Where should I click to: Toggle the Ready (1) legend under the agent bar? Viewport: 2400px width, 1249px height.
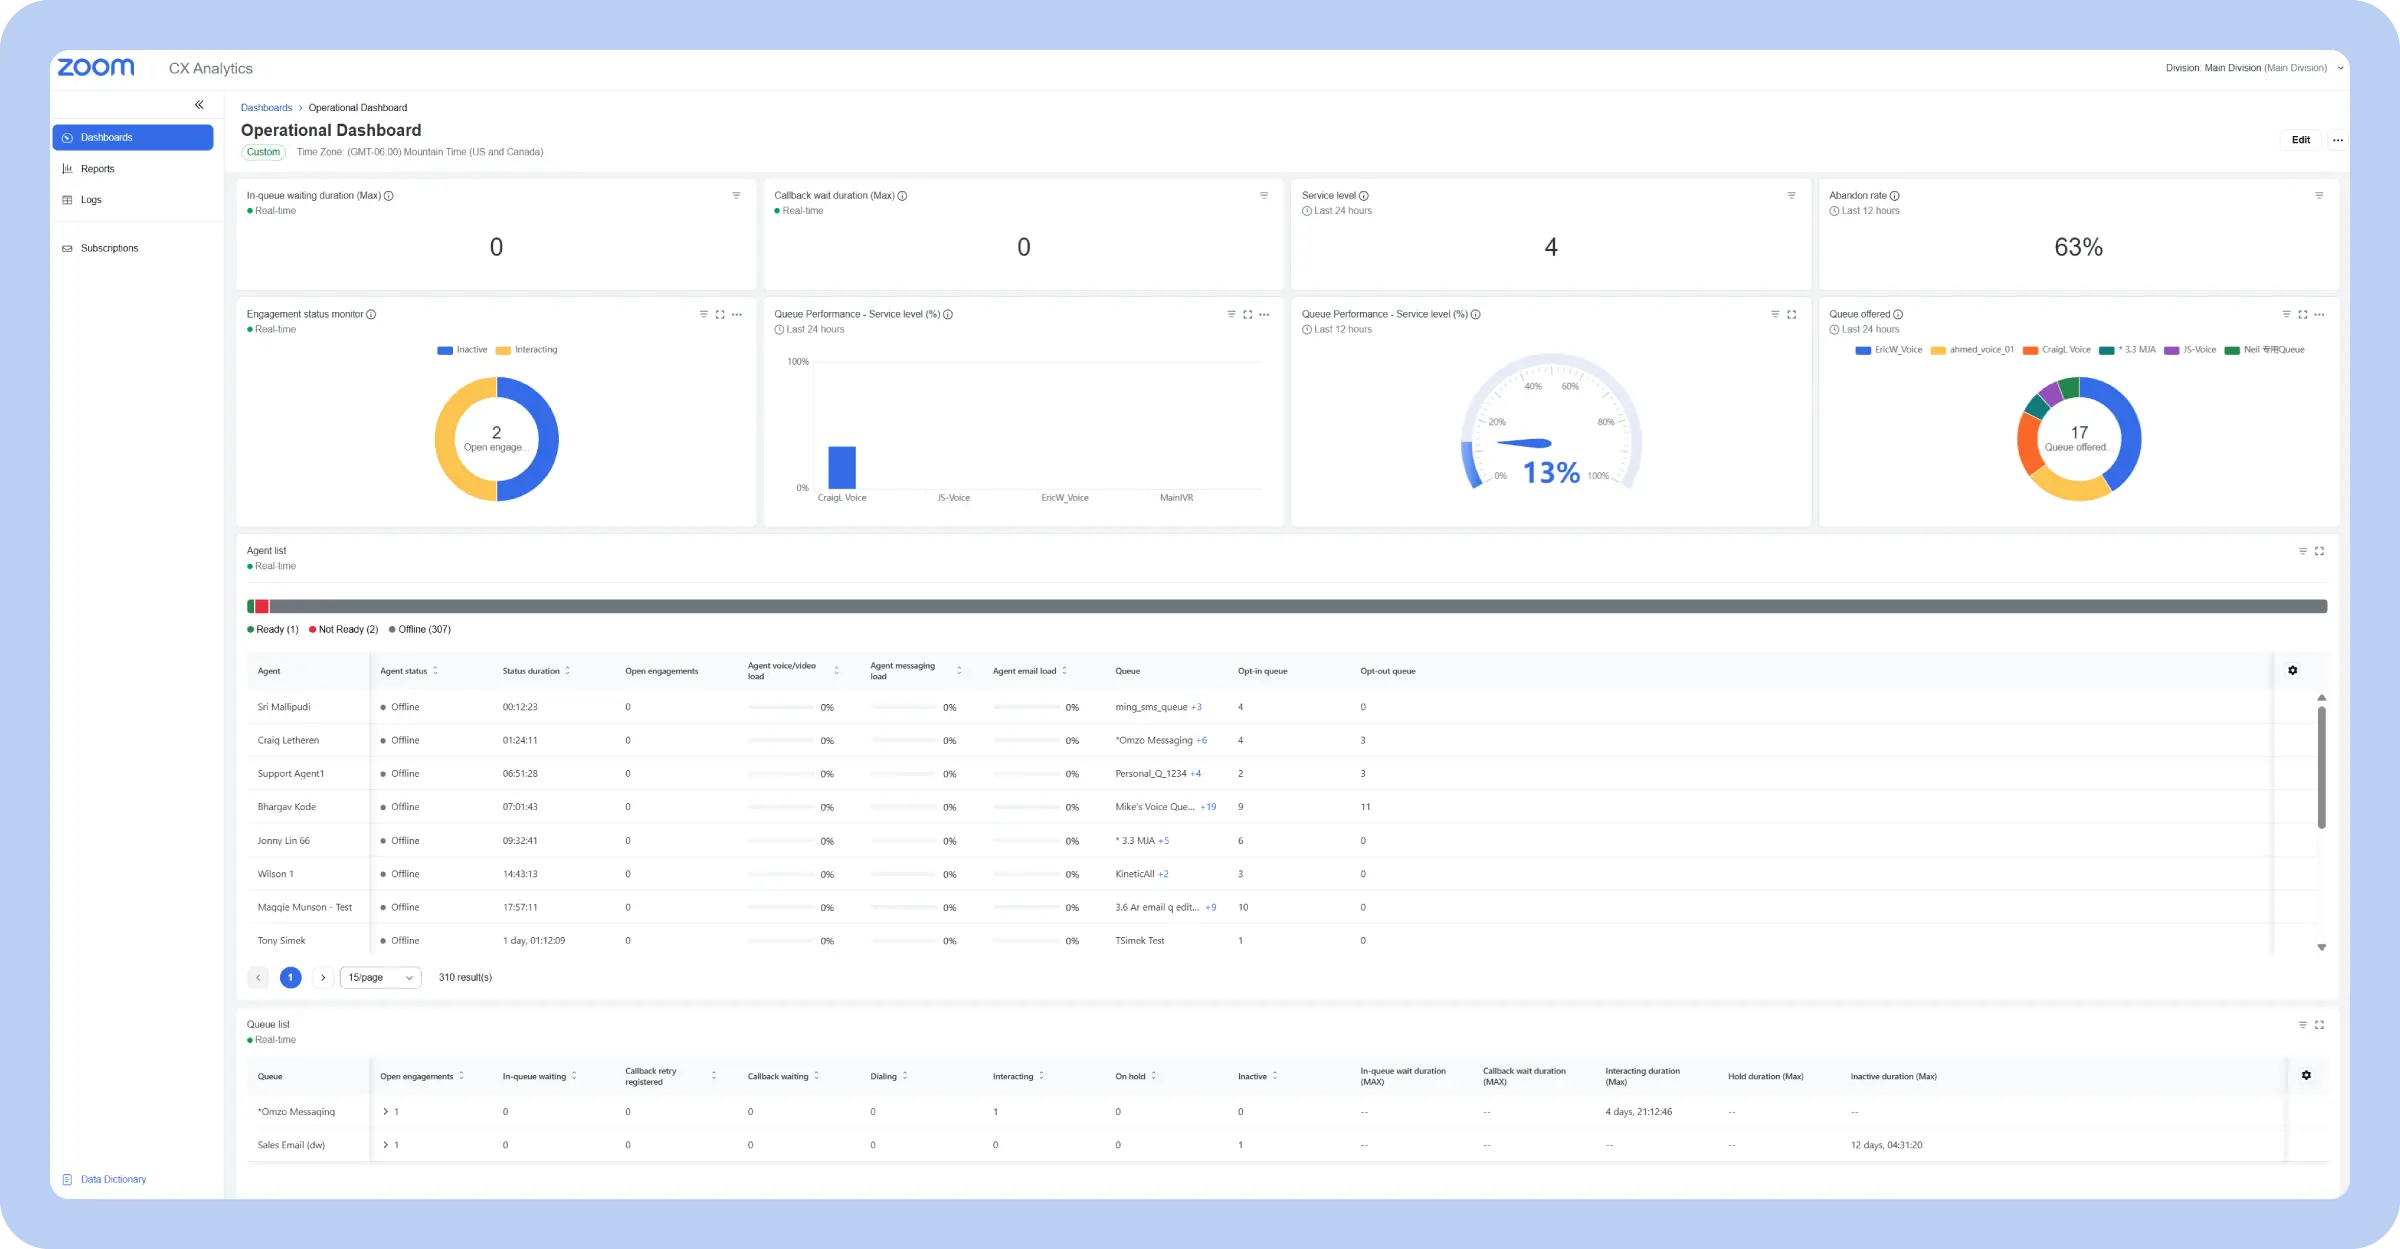[272, 629]
